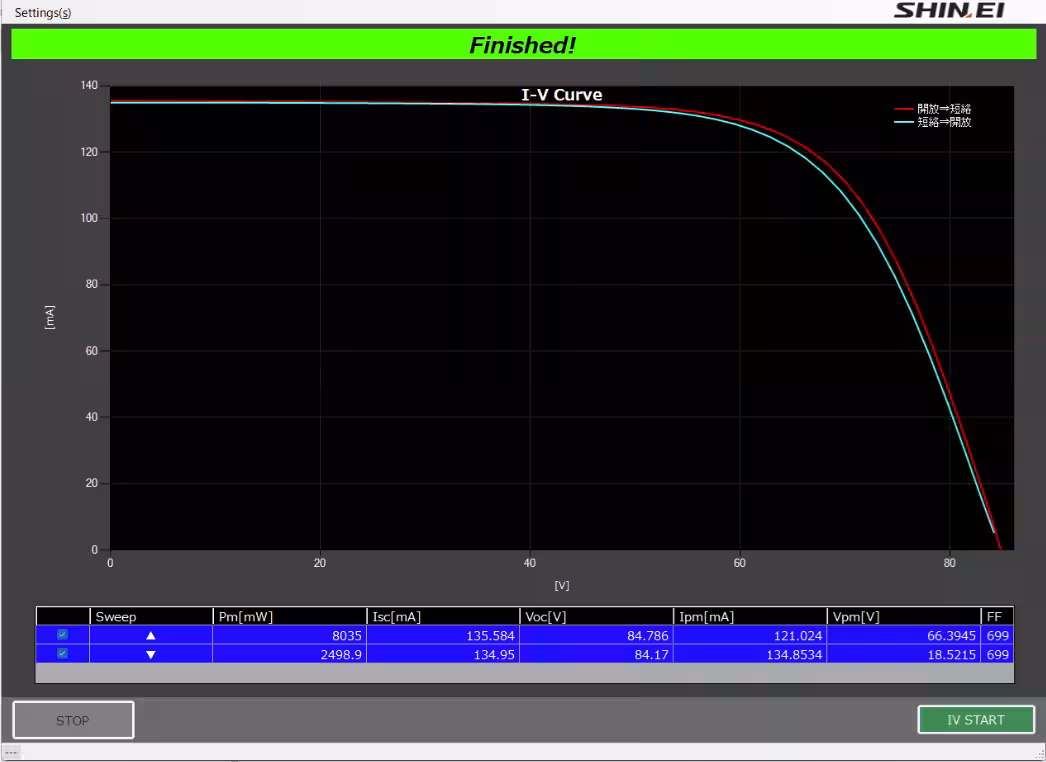The width and height of the screenshot is (1046, 762).
Task: Click the Voc[V] column header
Action: (597, 617)
